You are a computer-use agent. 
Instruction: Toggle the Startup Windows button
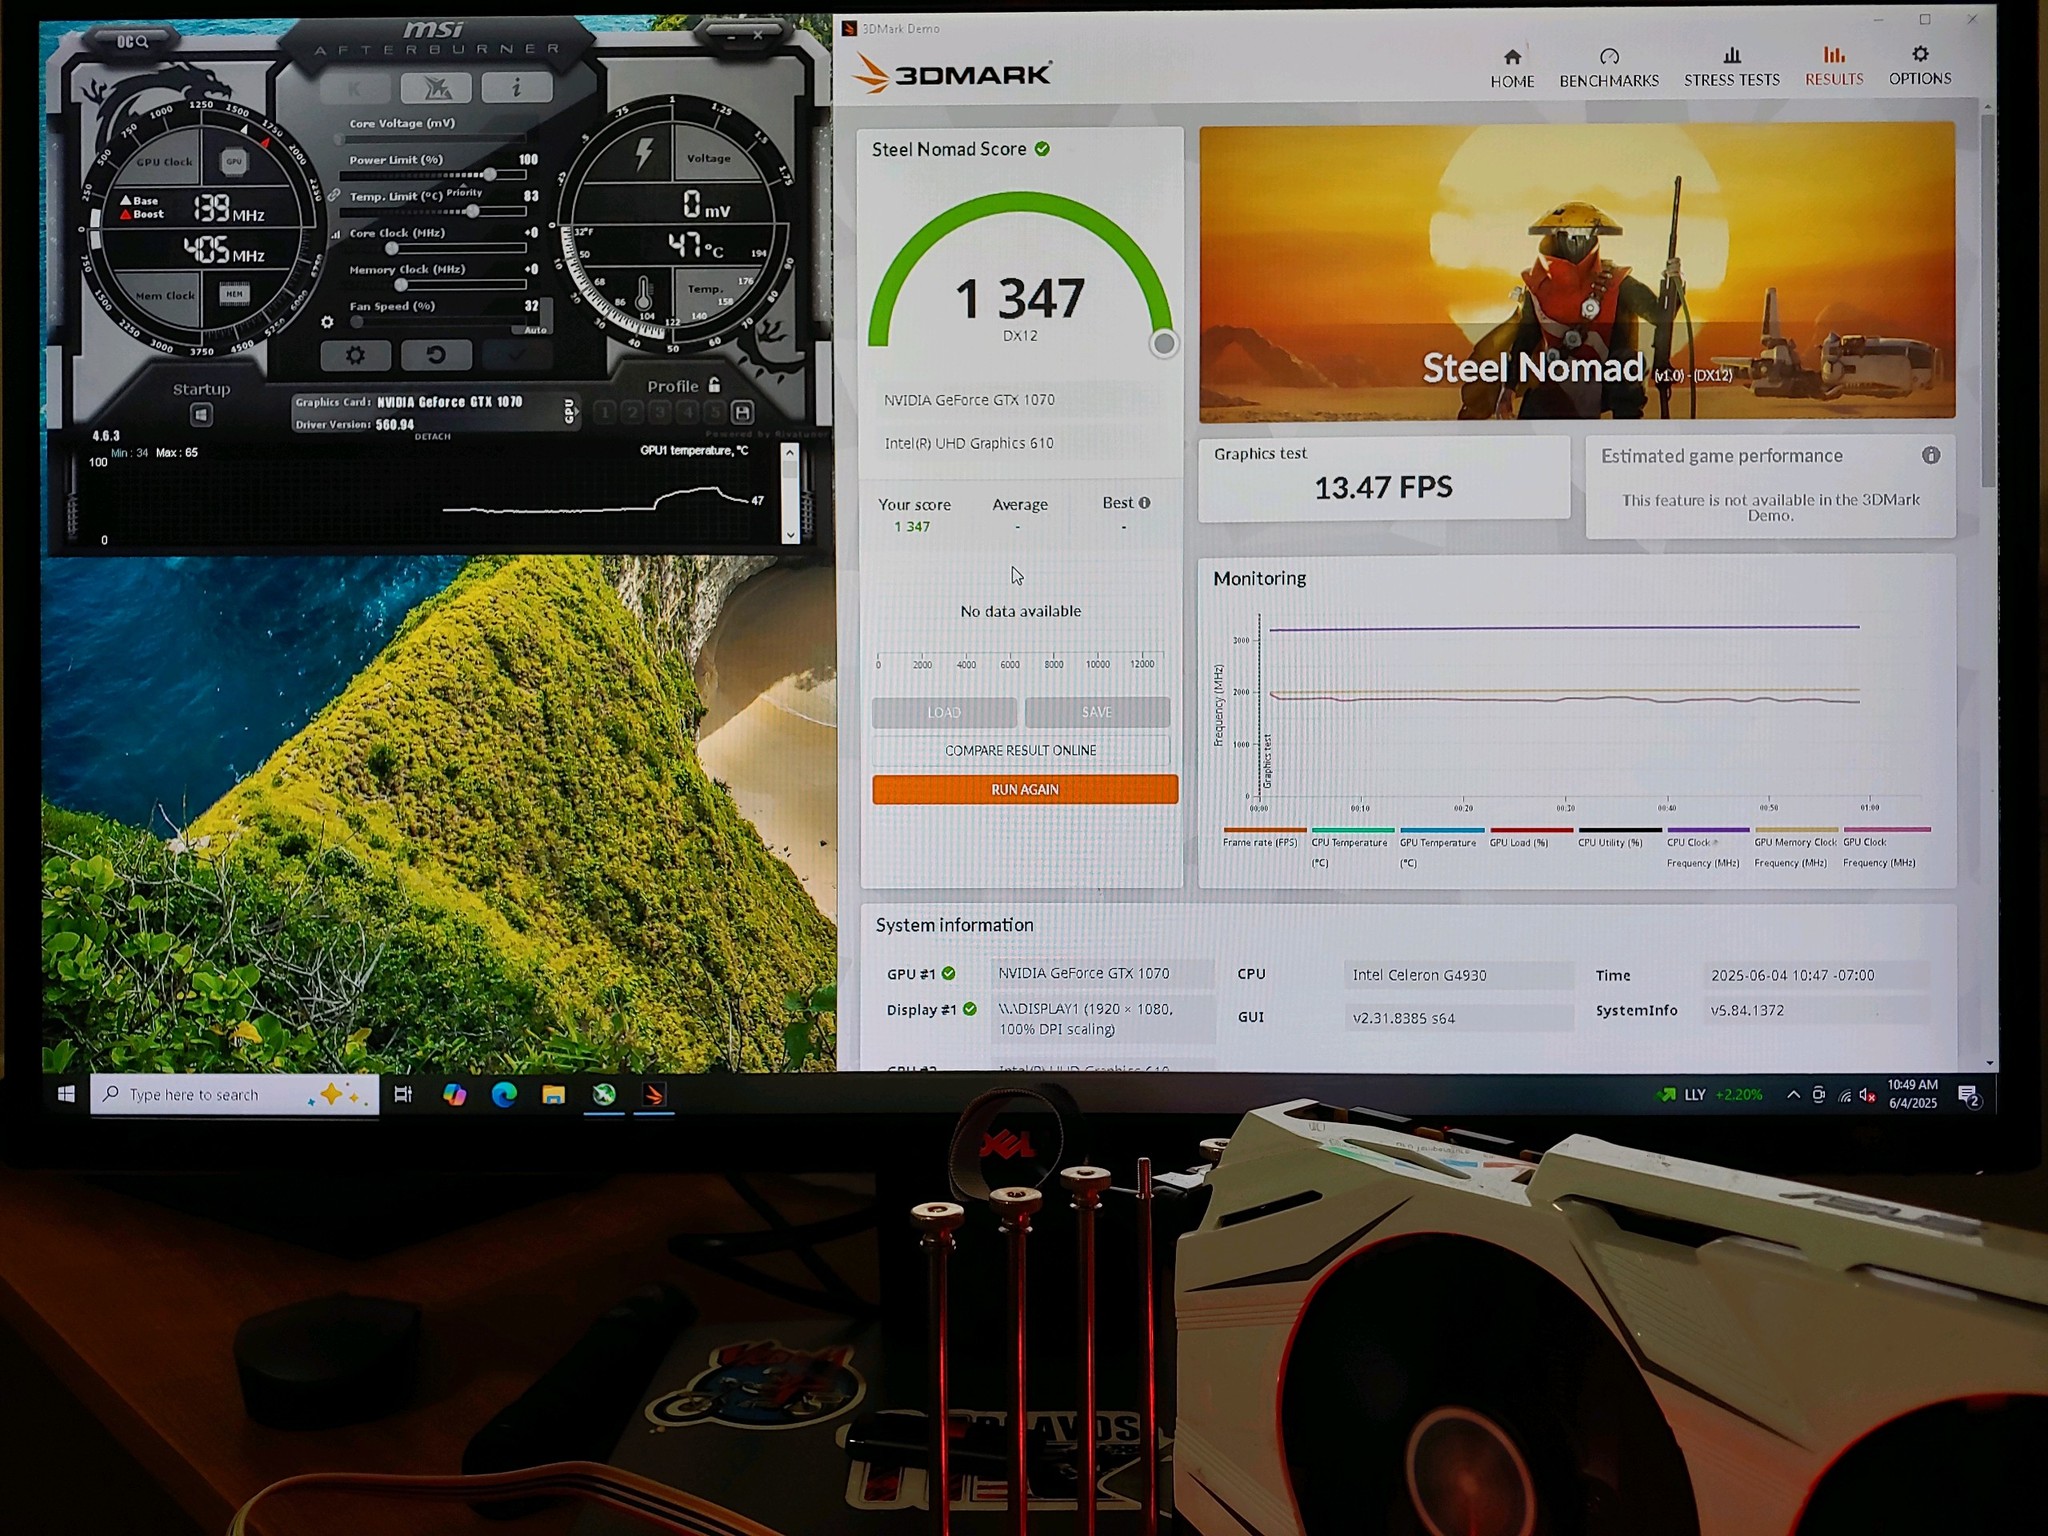201,414
